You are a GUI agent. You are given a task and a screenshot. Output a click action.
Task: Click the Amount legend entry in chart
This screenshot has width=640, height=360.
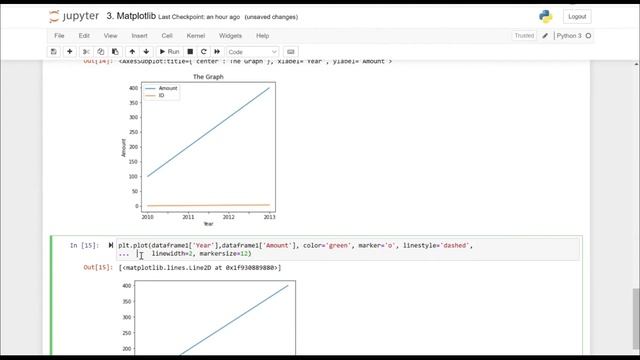(162, 88)
